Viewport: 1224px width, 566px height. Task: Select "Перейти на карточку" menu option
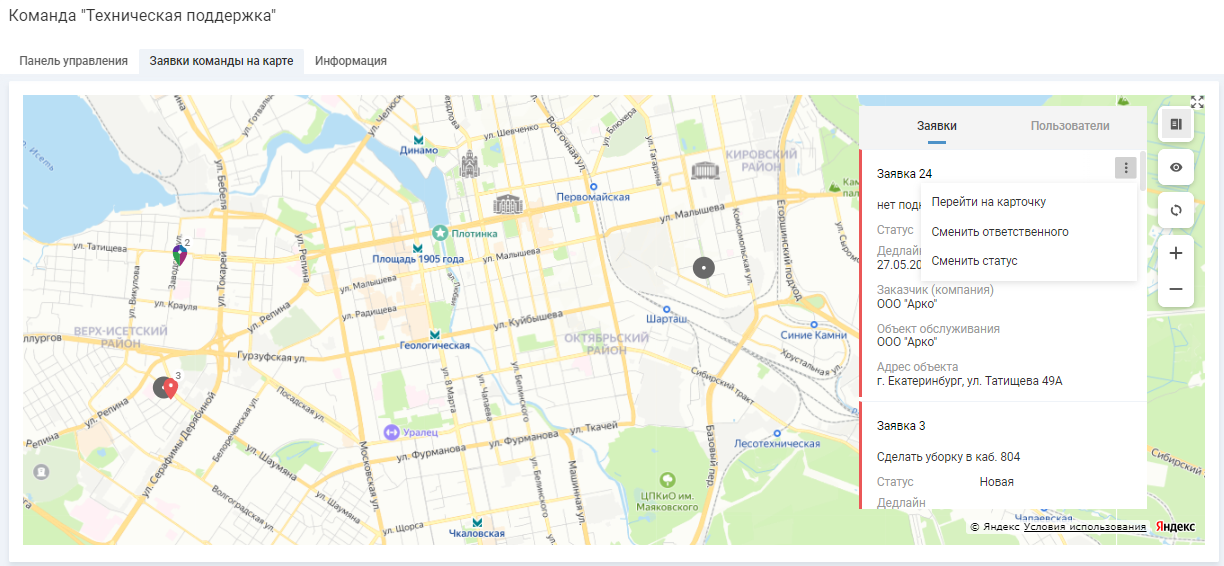(x=988, y=202)
